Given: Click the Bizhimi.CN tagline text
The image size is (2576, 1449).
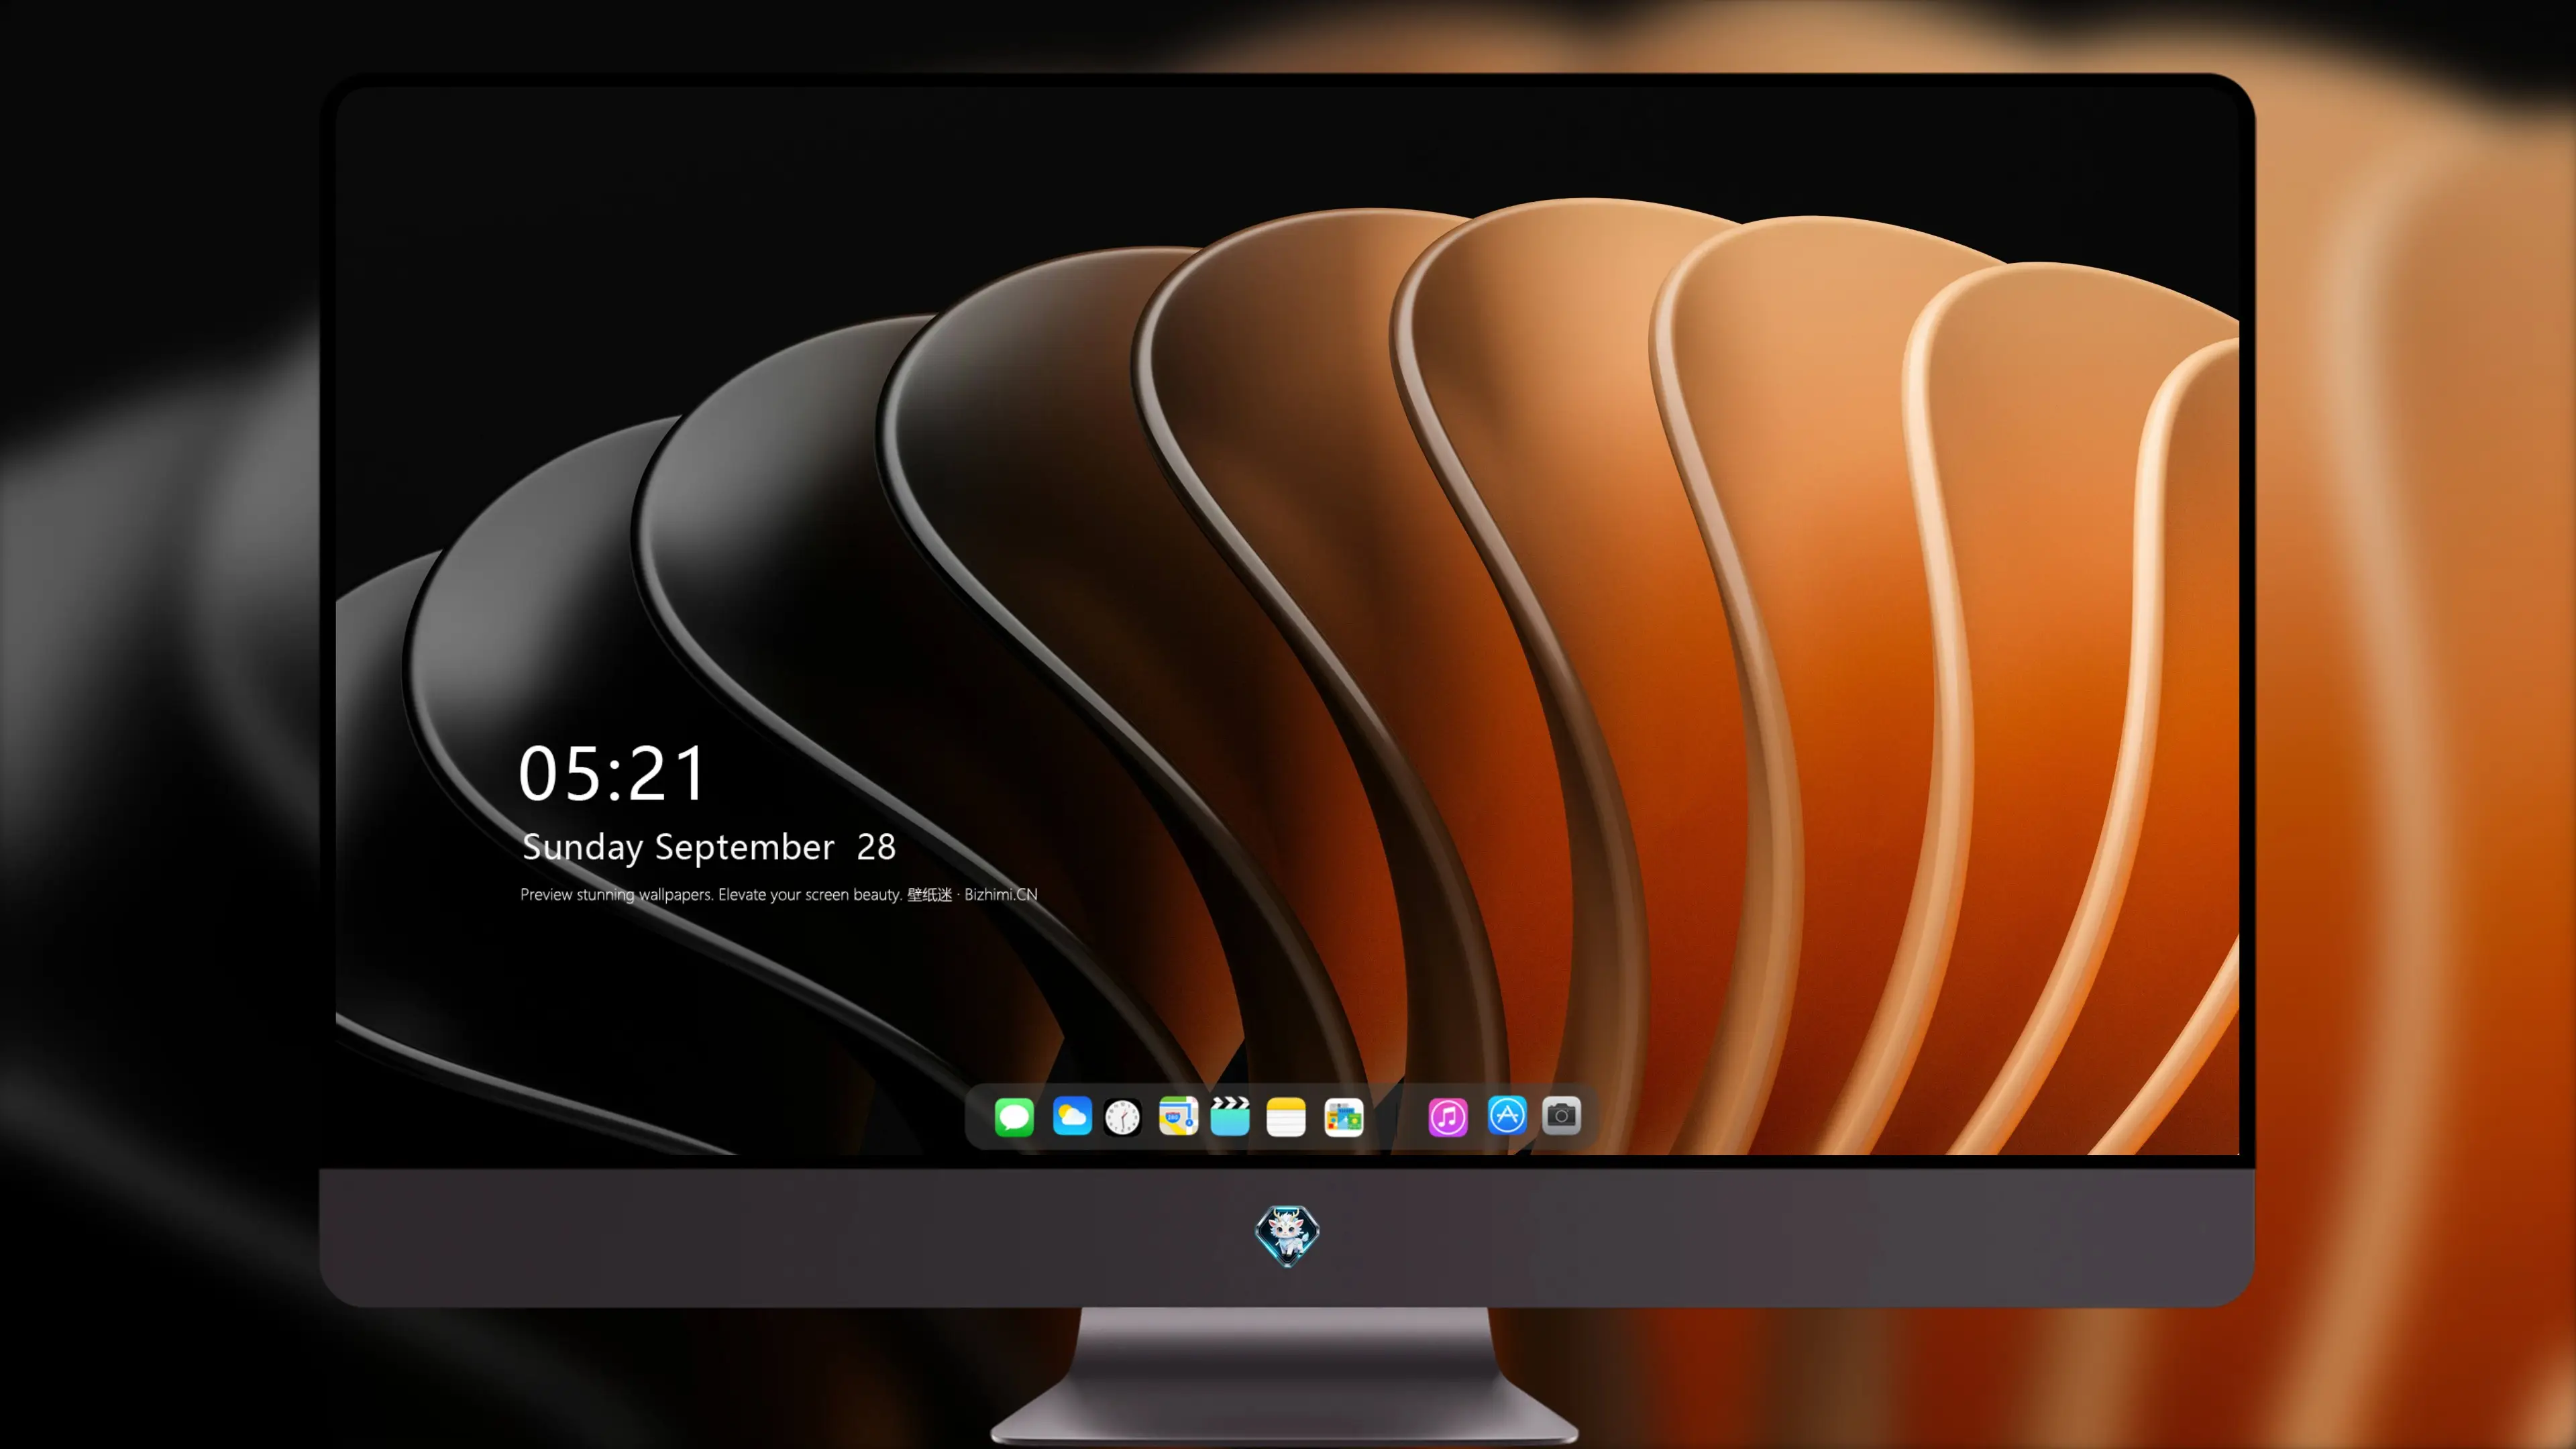Looking at the screenshot, I should (x=779, y=894).
